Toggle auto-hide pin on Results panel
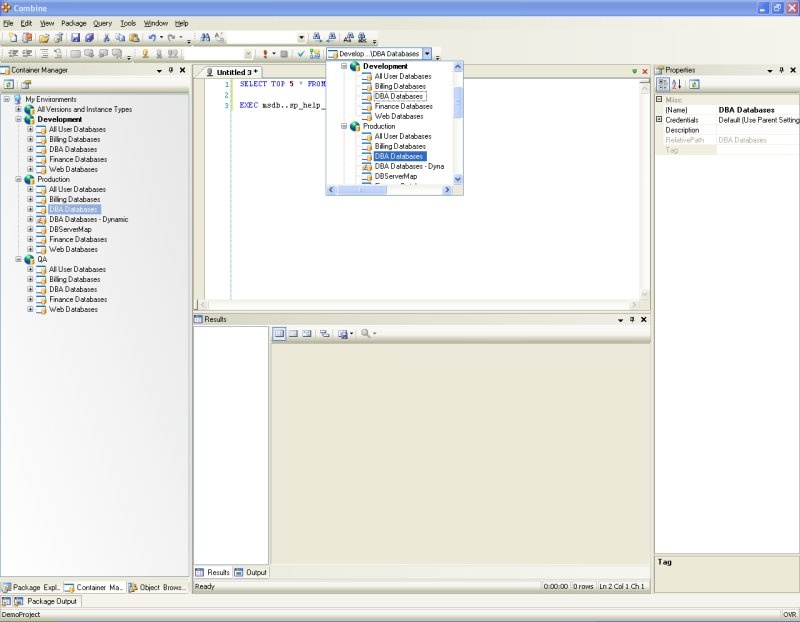 tap(631, 320)
